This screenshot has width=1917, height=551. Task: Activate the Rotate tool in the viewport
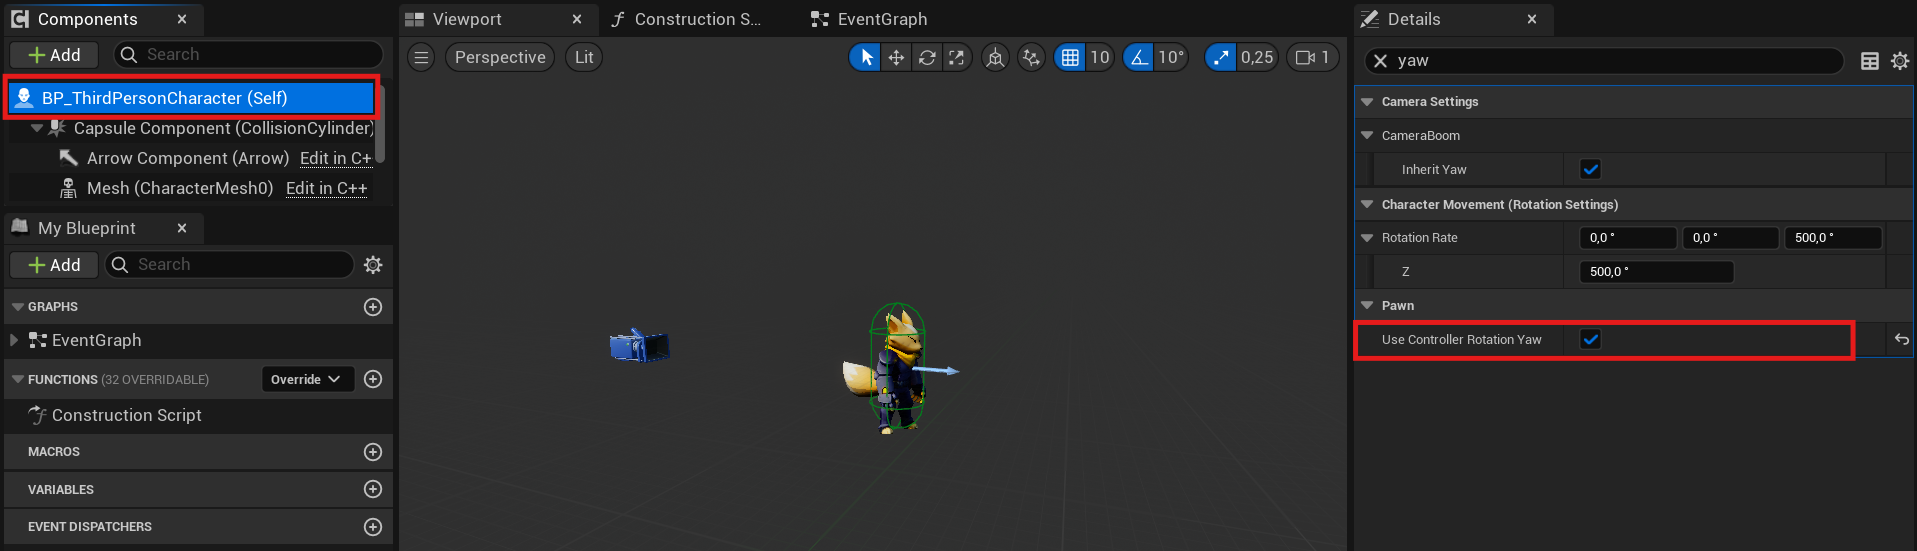(927, 57)
